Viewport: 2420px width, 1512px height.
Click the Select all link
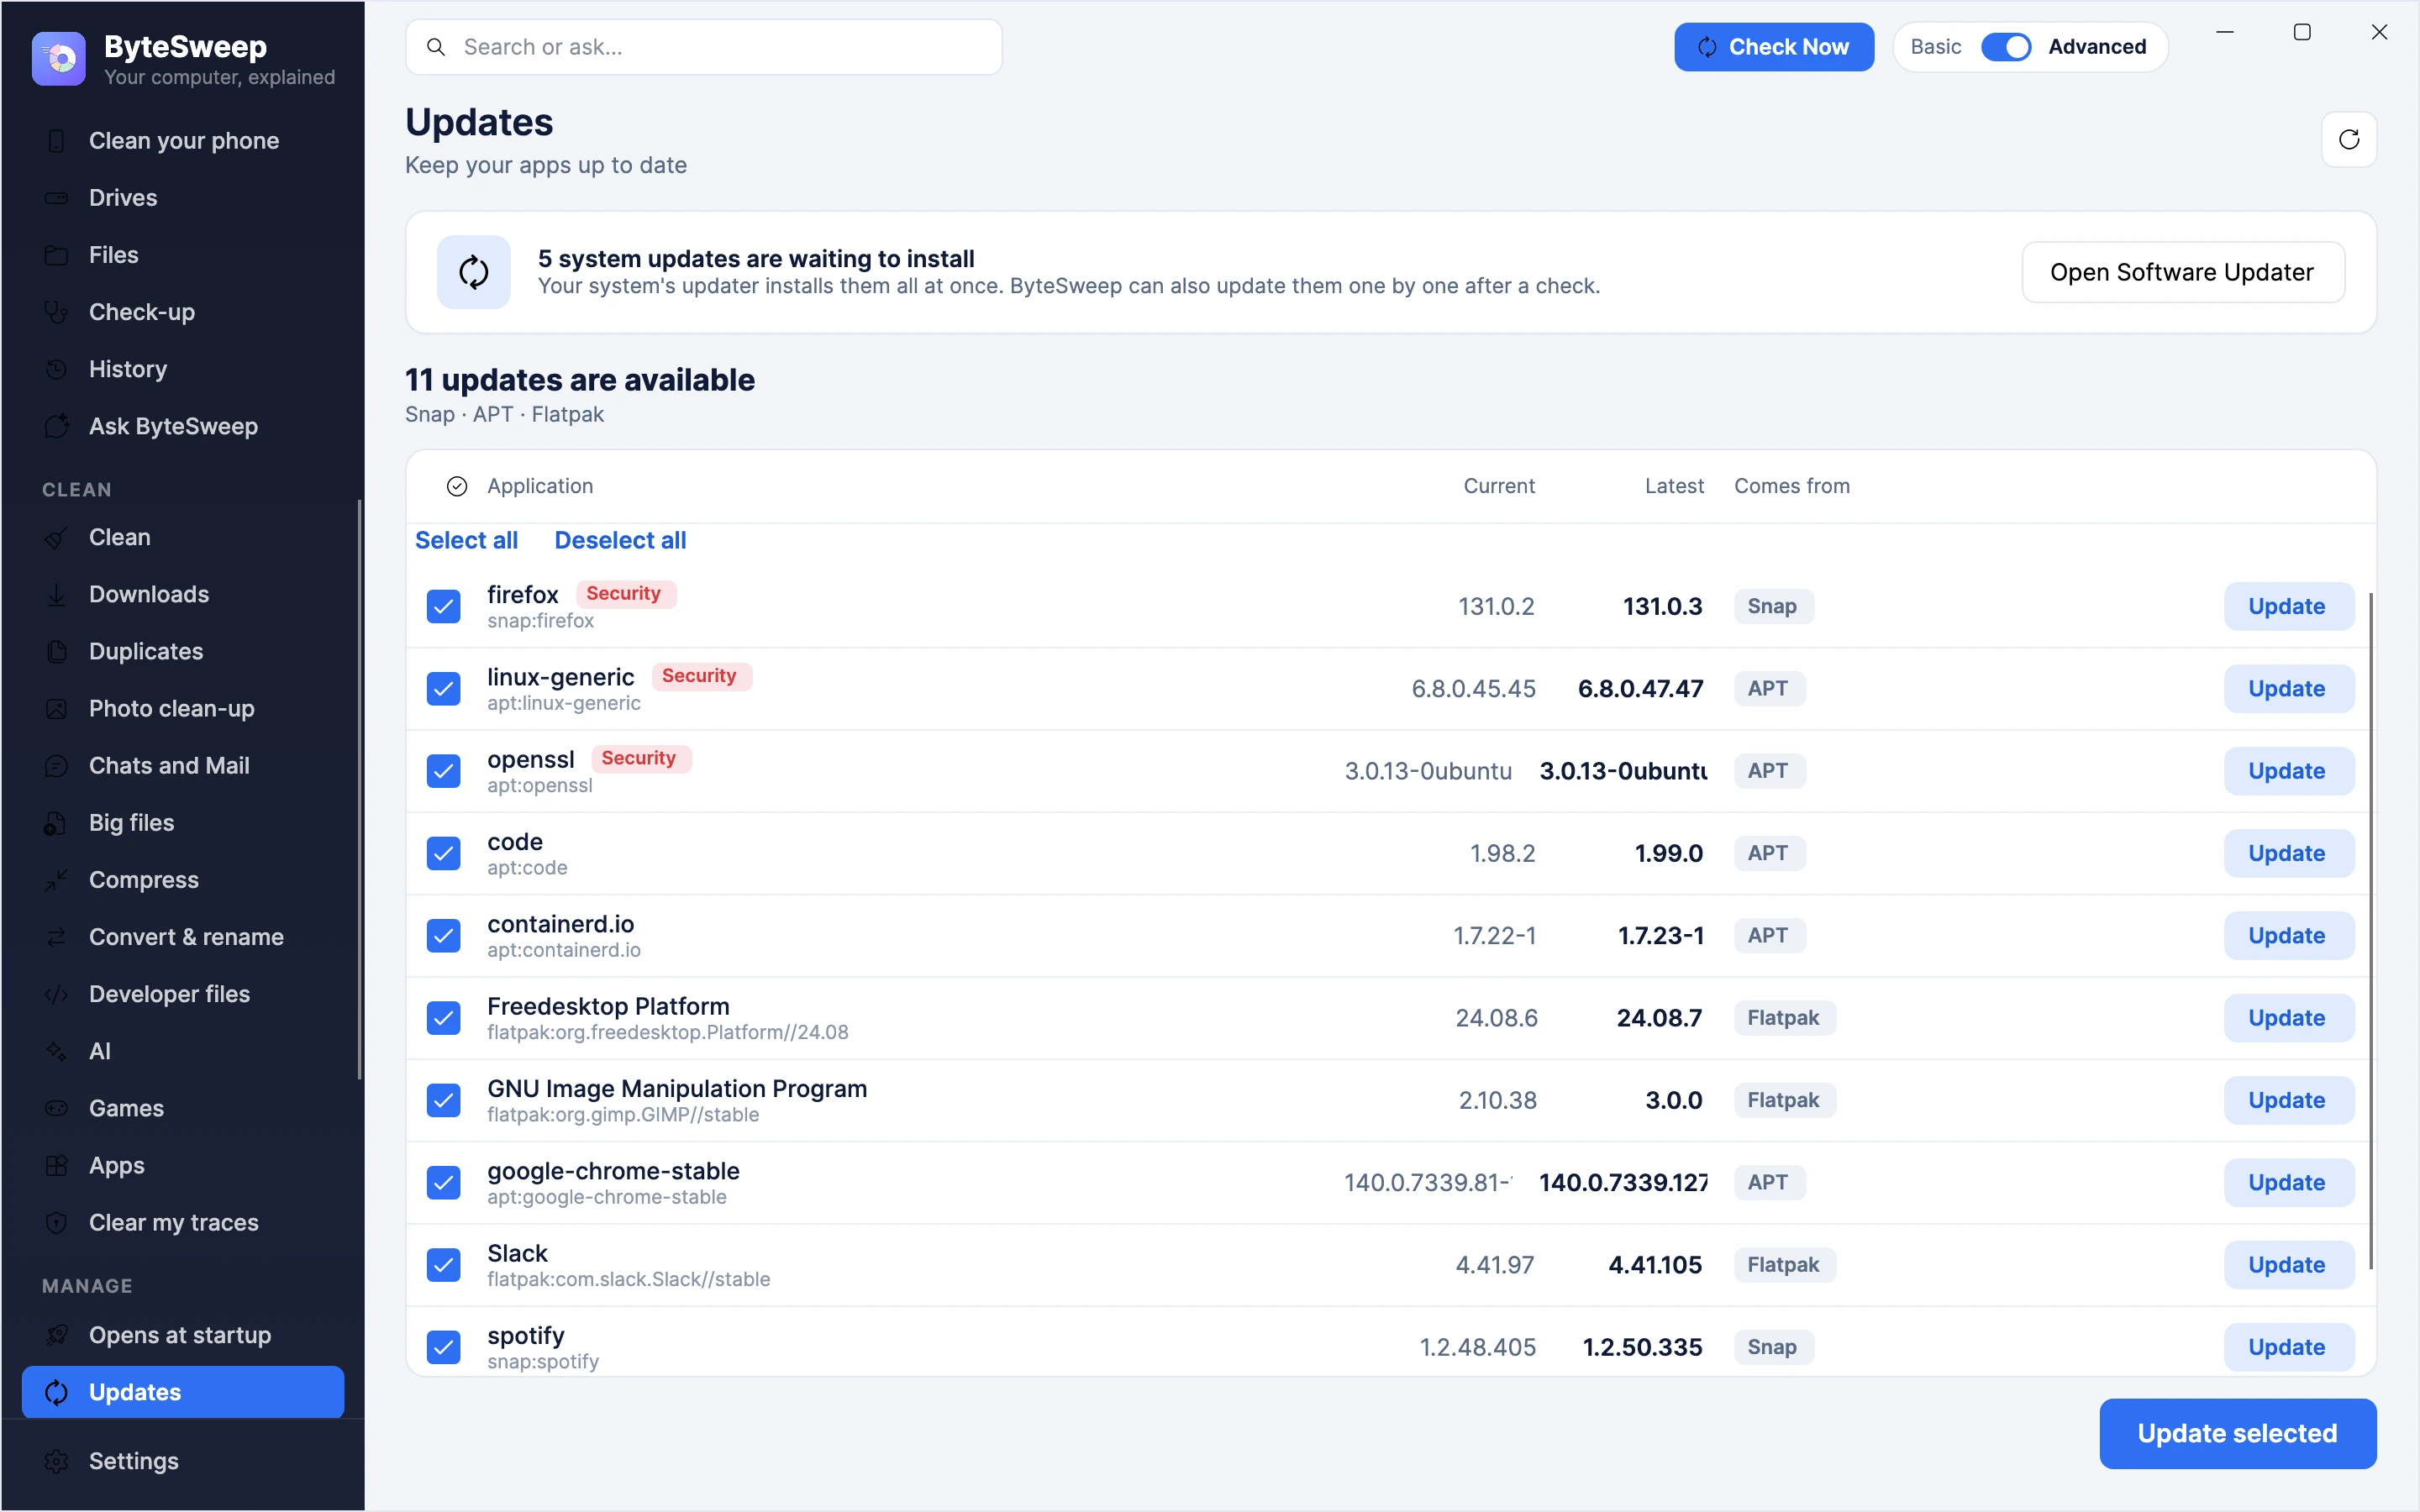coord(466,540)
